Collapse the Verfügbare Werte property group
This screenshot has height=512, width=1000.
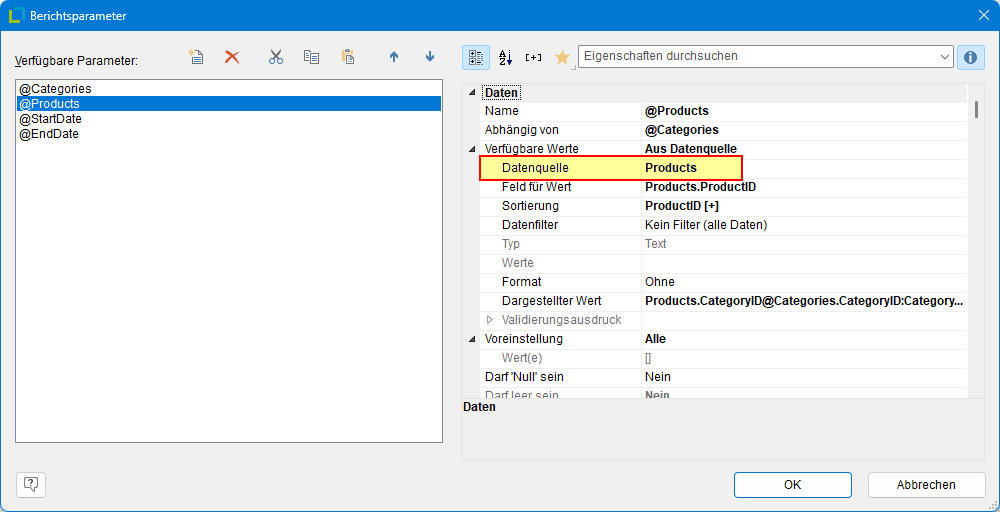[x=472, y=149]
